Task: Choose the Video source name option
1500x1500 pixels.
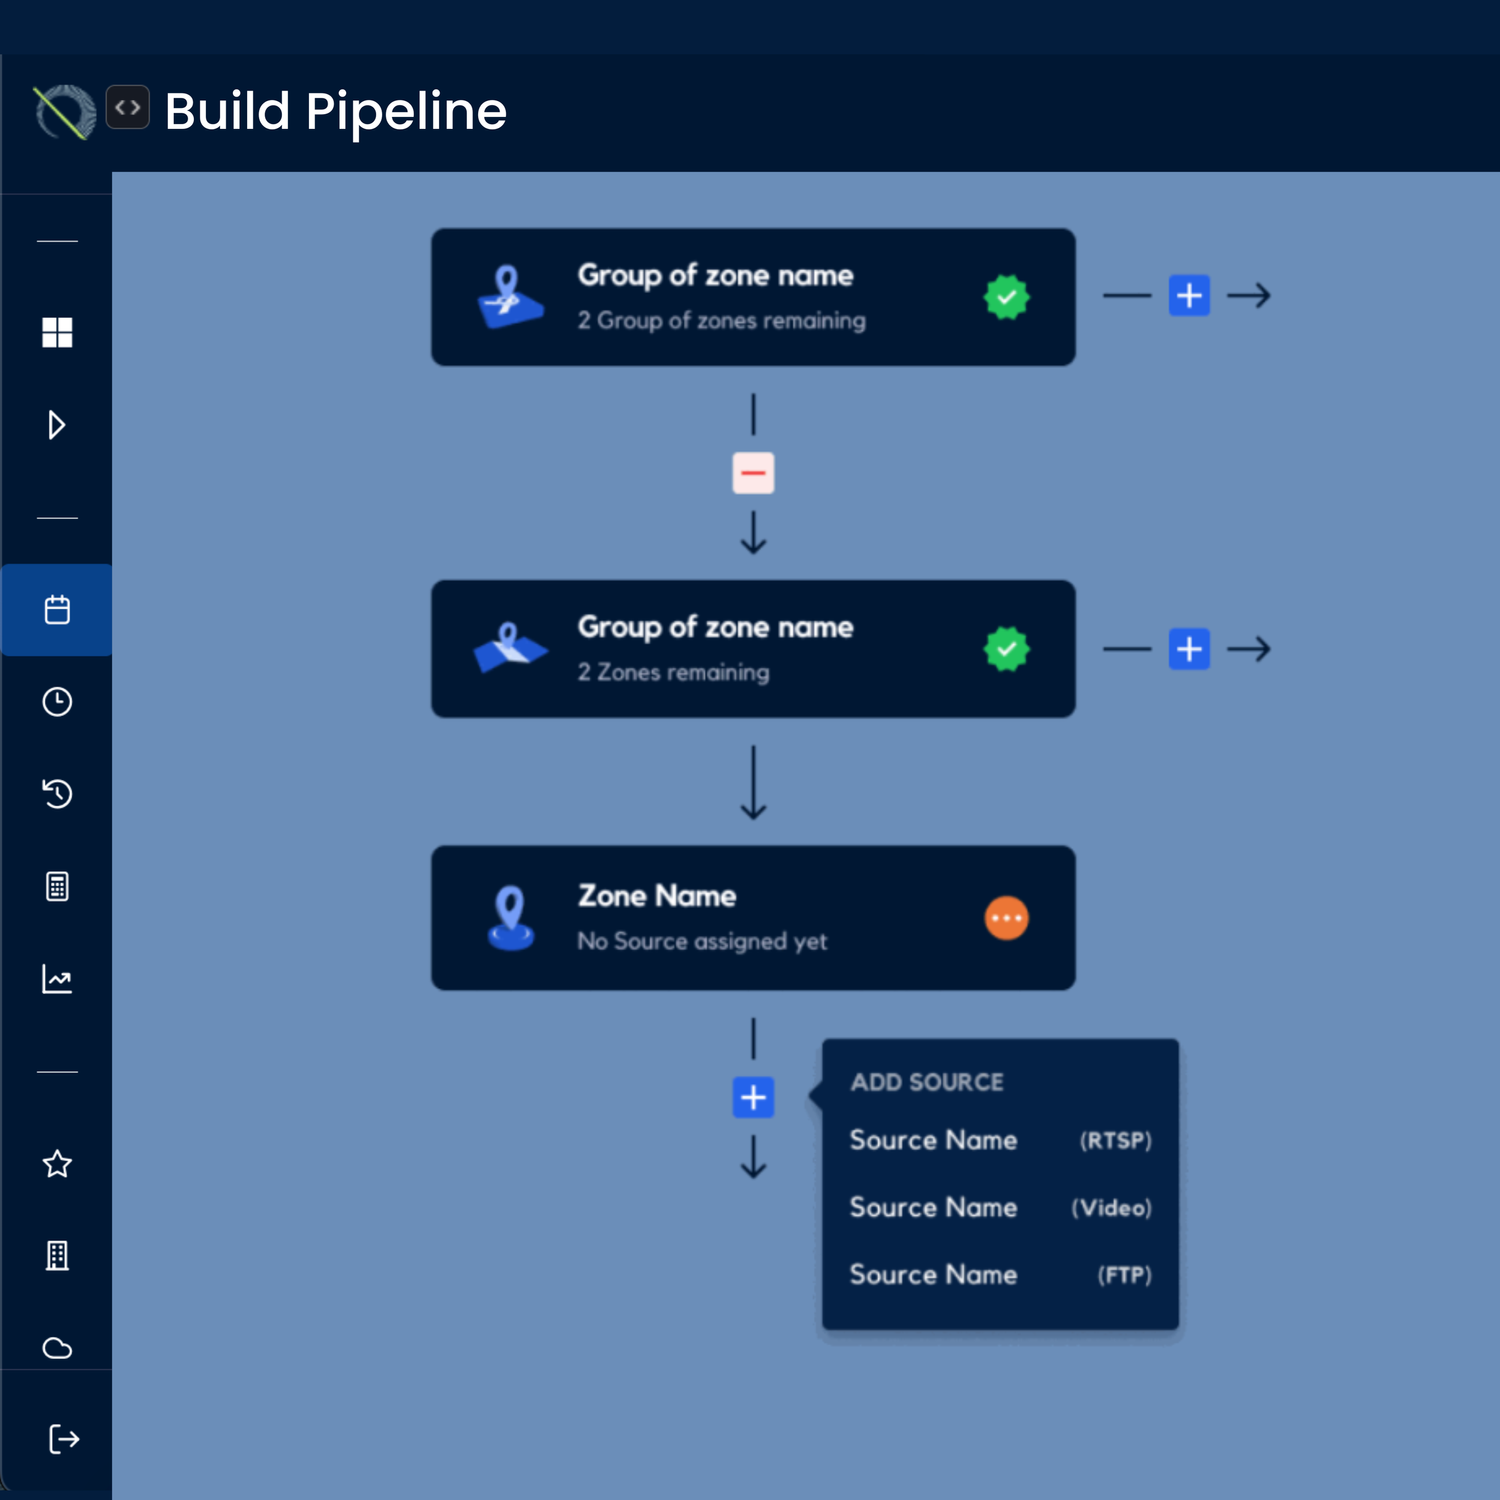Action: click(x=1000, y=1207)
